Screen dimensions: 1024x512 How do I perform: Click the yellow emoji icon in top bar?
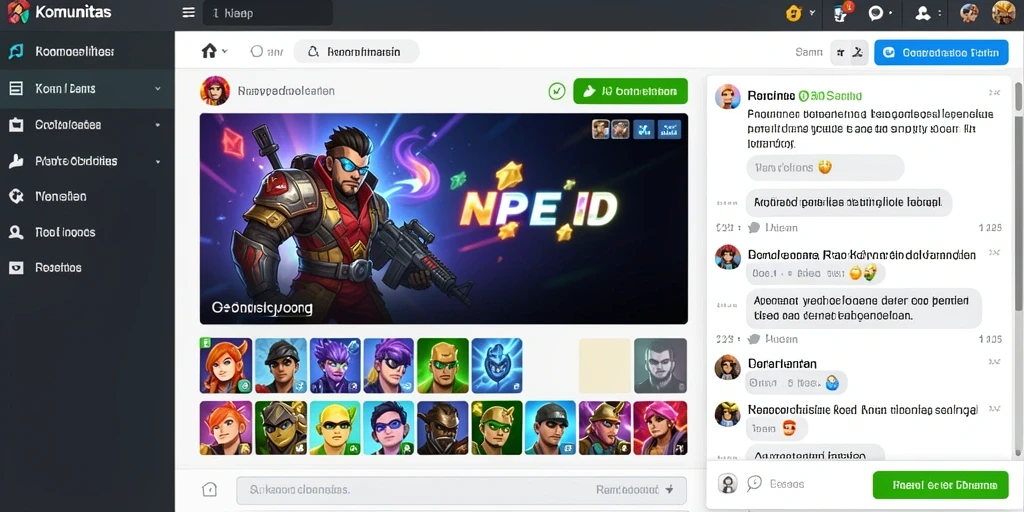793,12
